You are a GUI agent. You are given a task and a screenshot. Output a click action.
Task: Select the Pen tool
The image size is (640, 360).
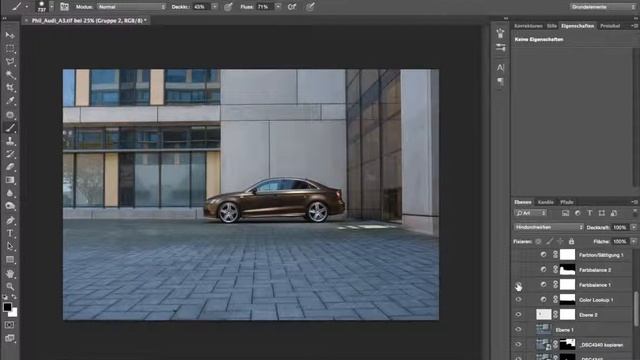10,220
